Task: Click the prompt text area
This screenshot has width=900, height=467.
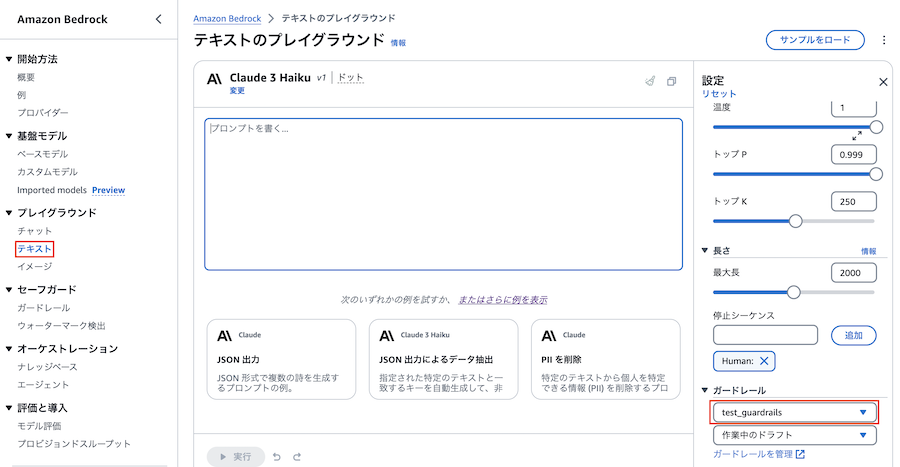Action: pyautogui.click(x=444, y=194)
